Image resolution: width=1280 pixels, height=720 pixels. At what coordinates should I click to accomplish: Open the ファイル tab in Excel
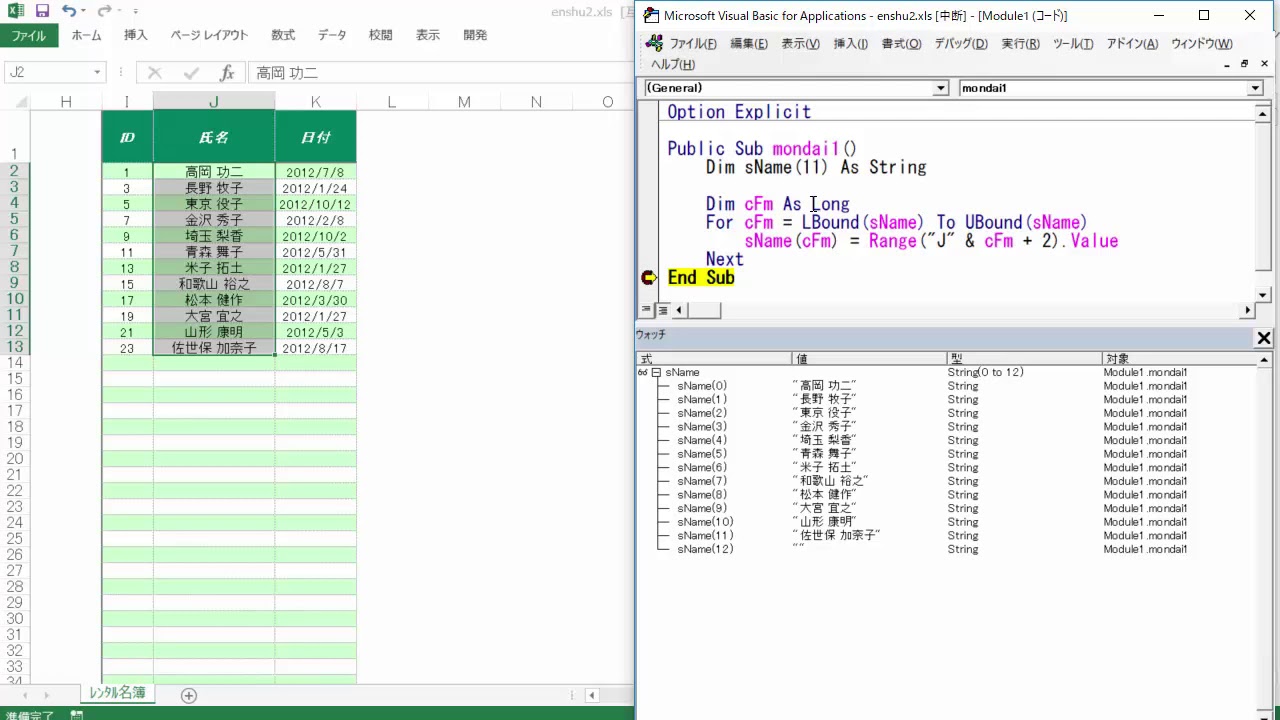(29, 35)
